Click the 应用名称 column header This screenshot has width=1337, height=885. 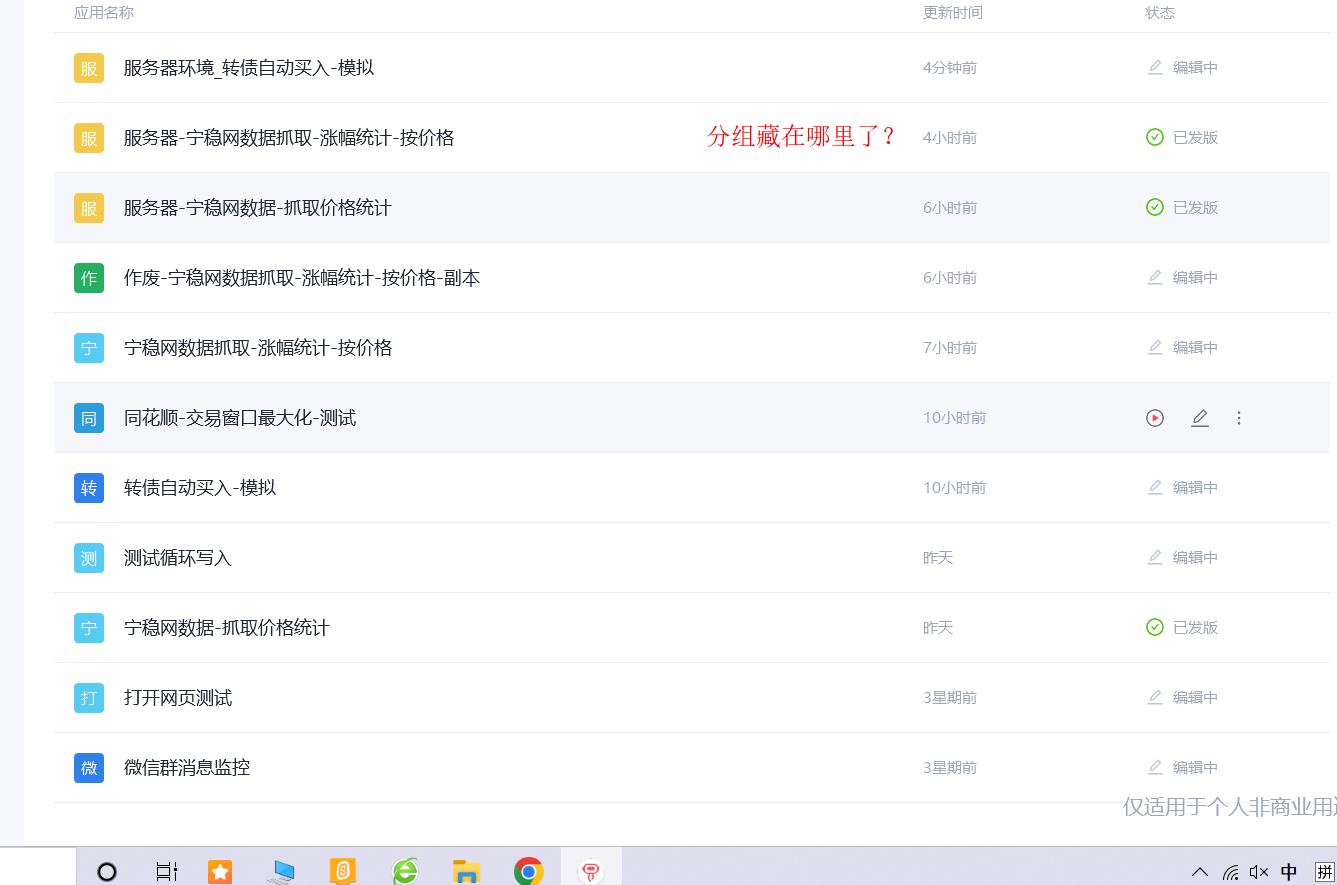104,13
